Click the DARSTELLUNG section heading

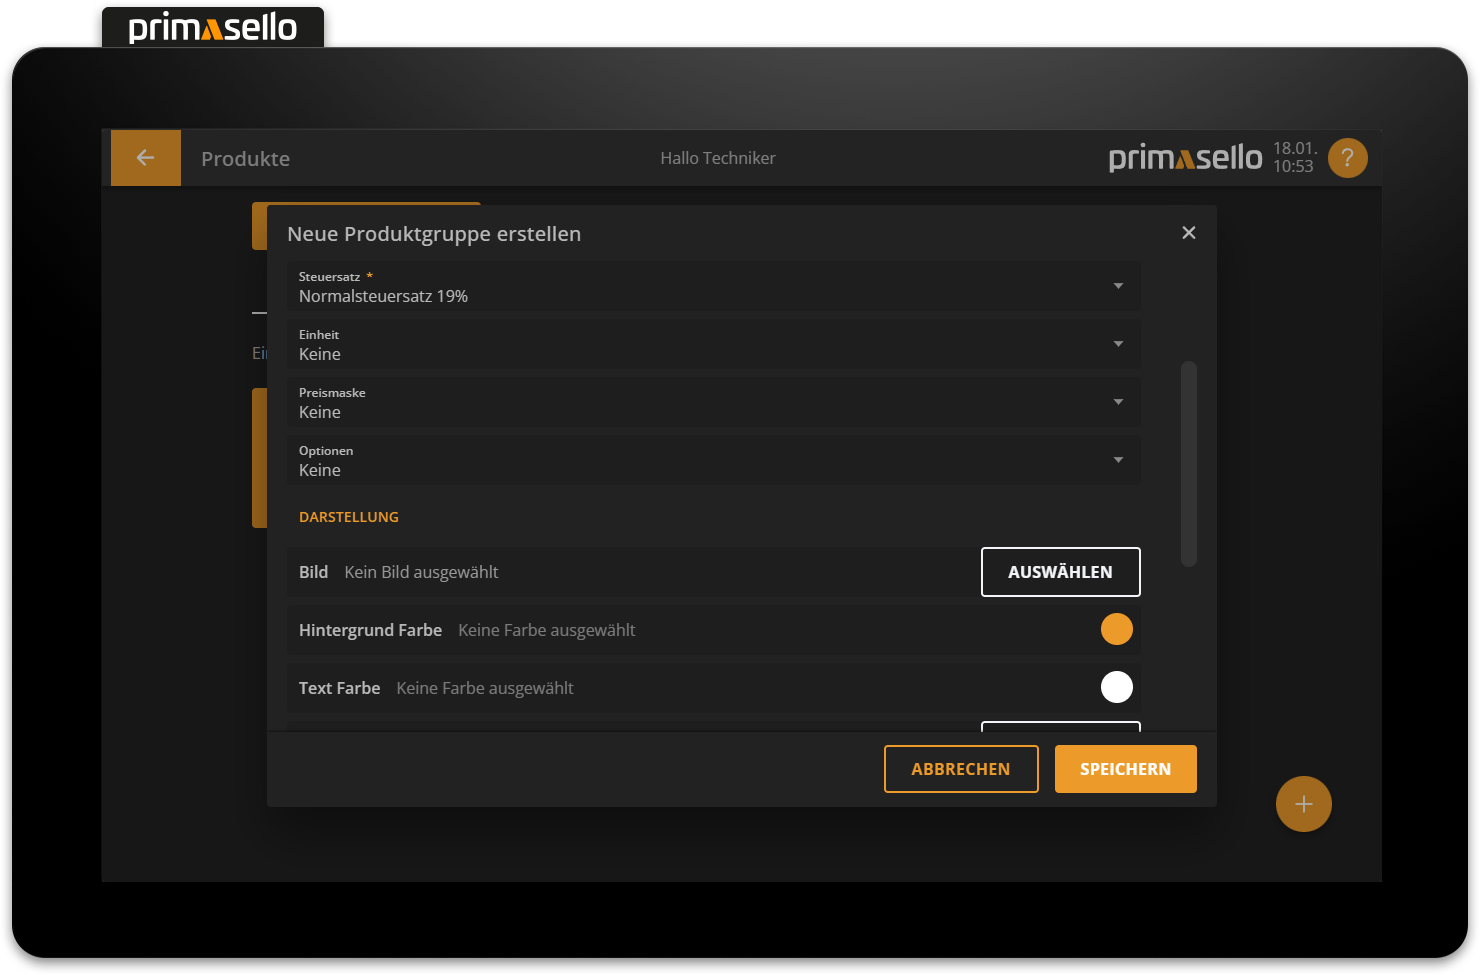[x=349, y=517]
